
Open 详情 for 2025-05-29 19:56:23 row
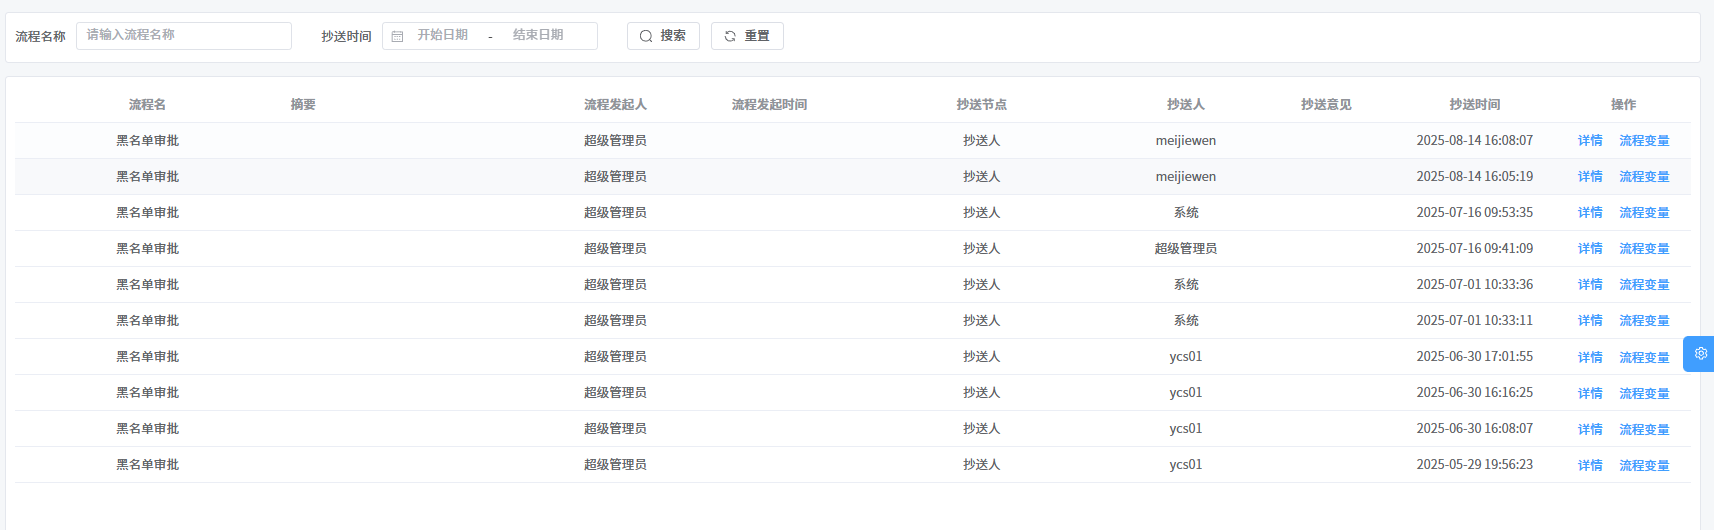click(x=1590, y=465)
